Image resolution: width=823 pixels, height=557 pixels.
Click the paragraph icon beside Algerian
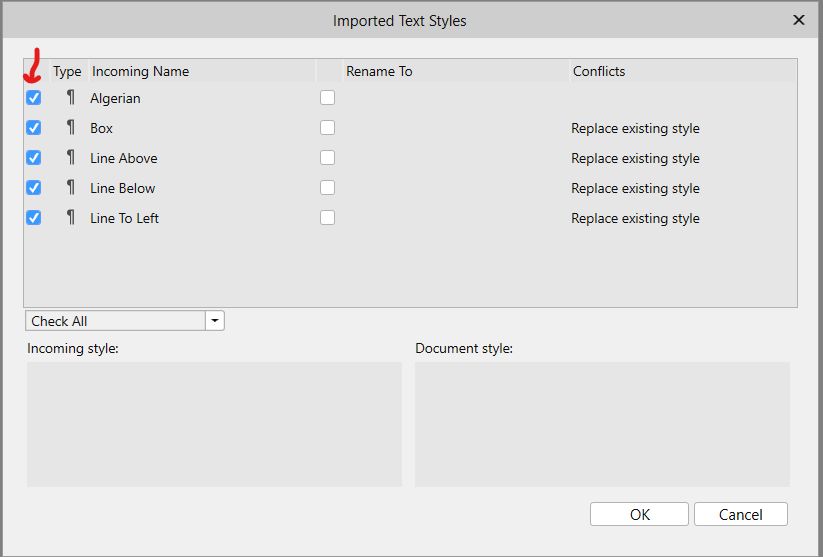coord(71,98)
